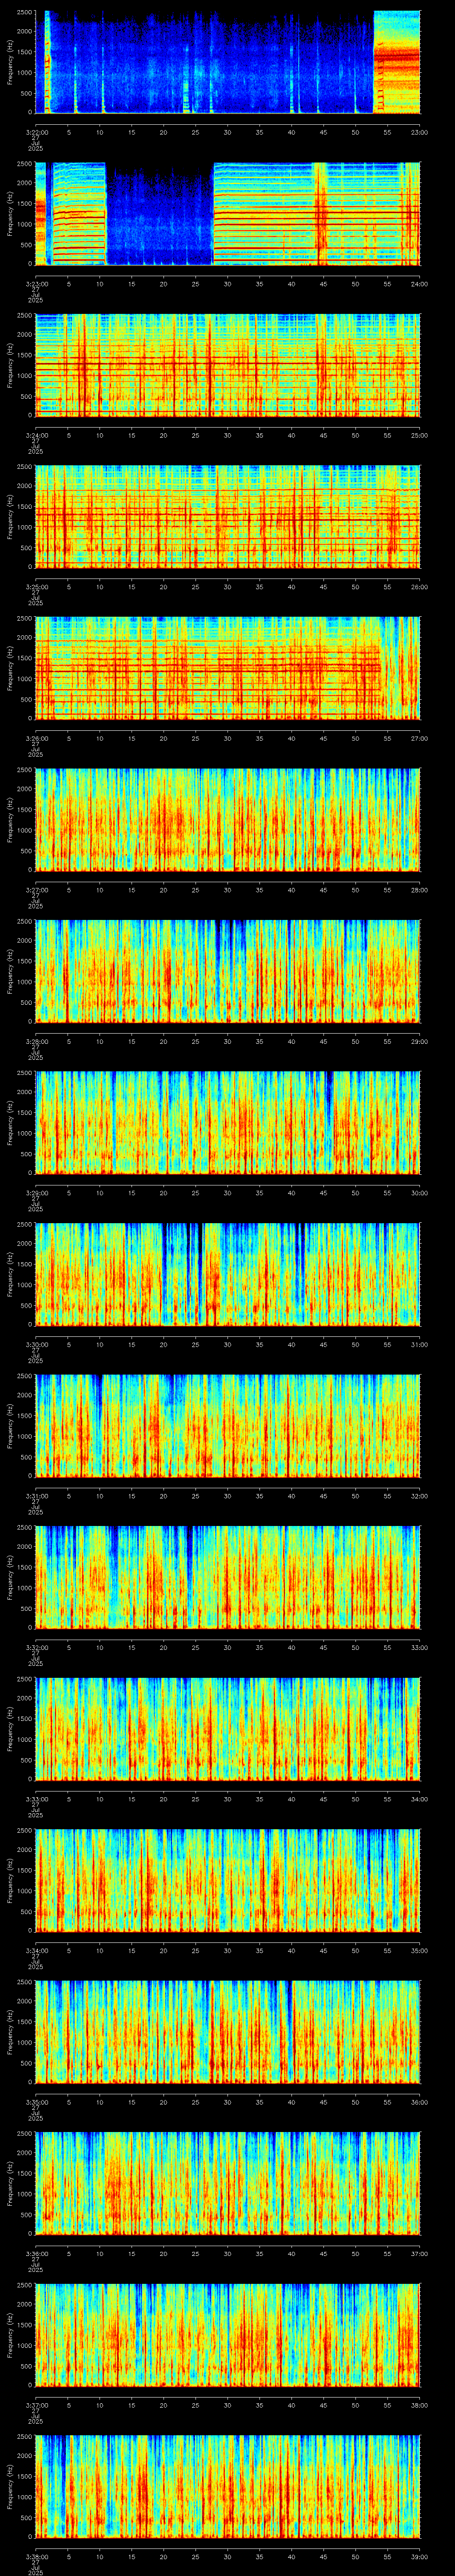
Task: Click the '31:00' end-of-axis label
Action: 419,1344
